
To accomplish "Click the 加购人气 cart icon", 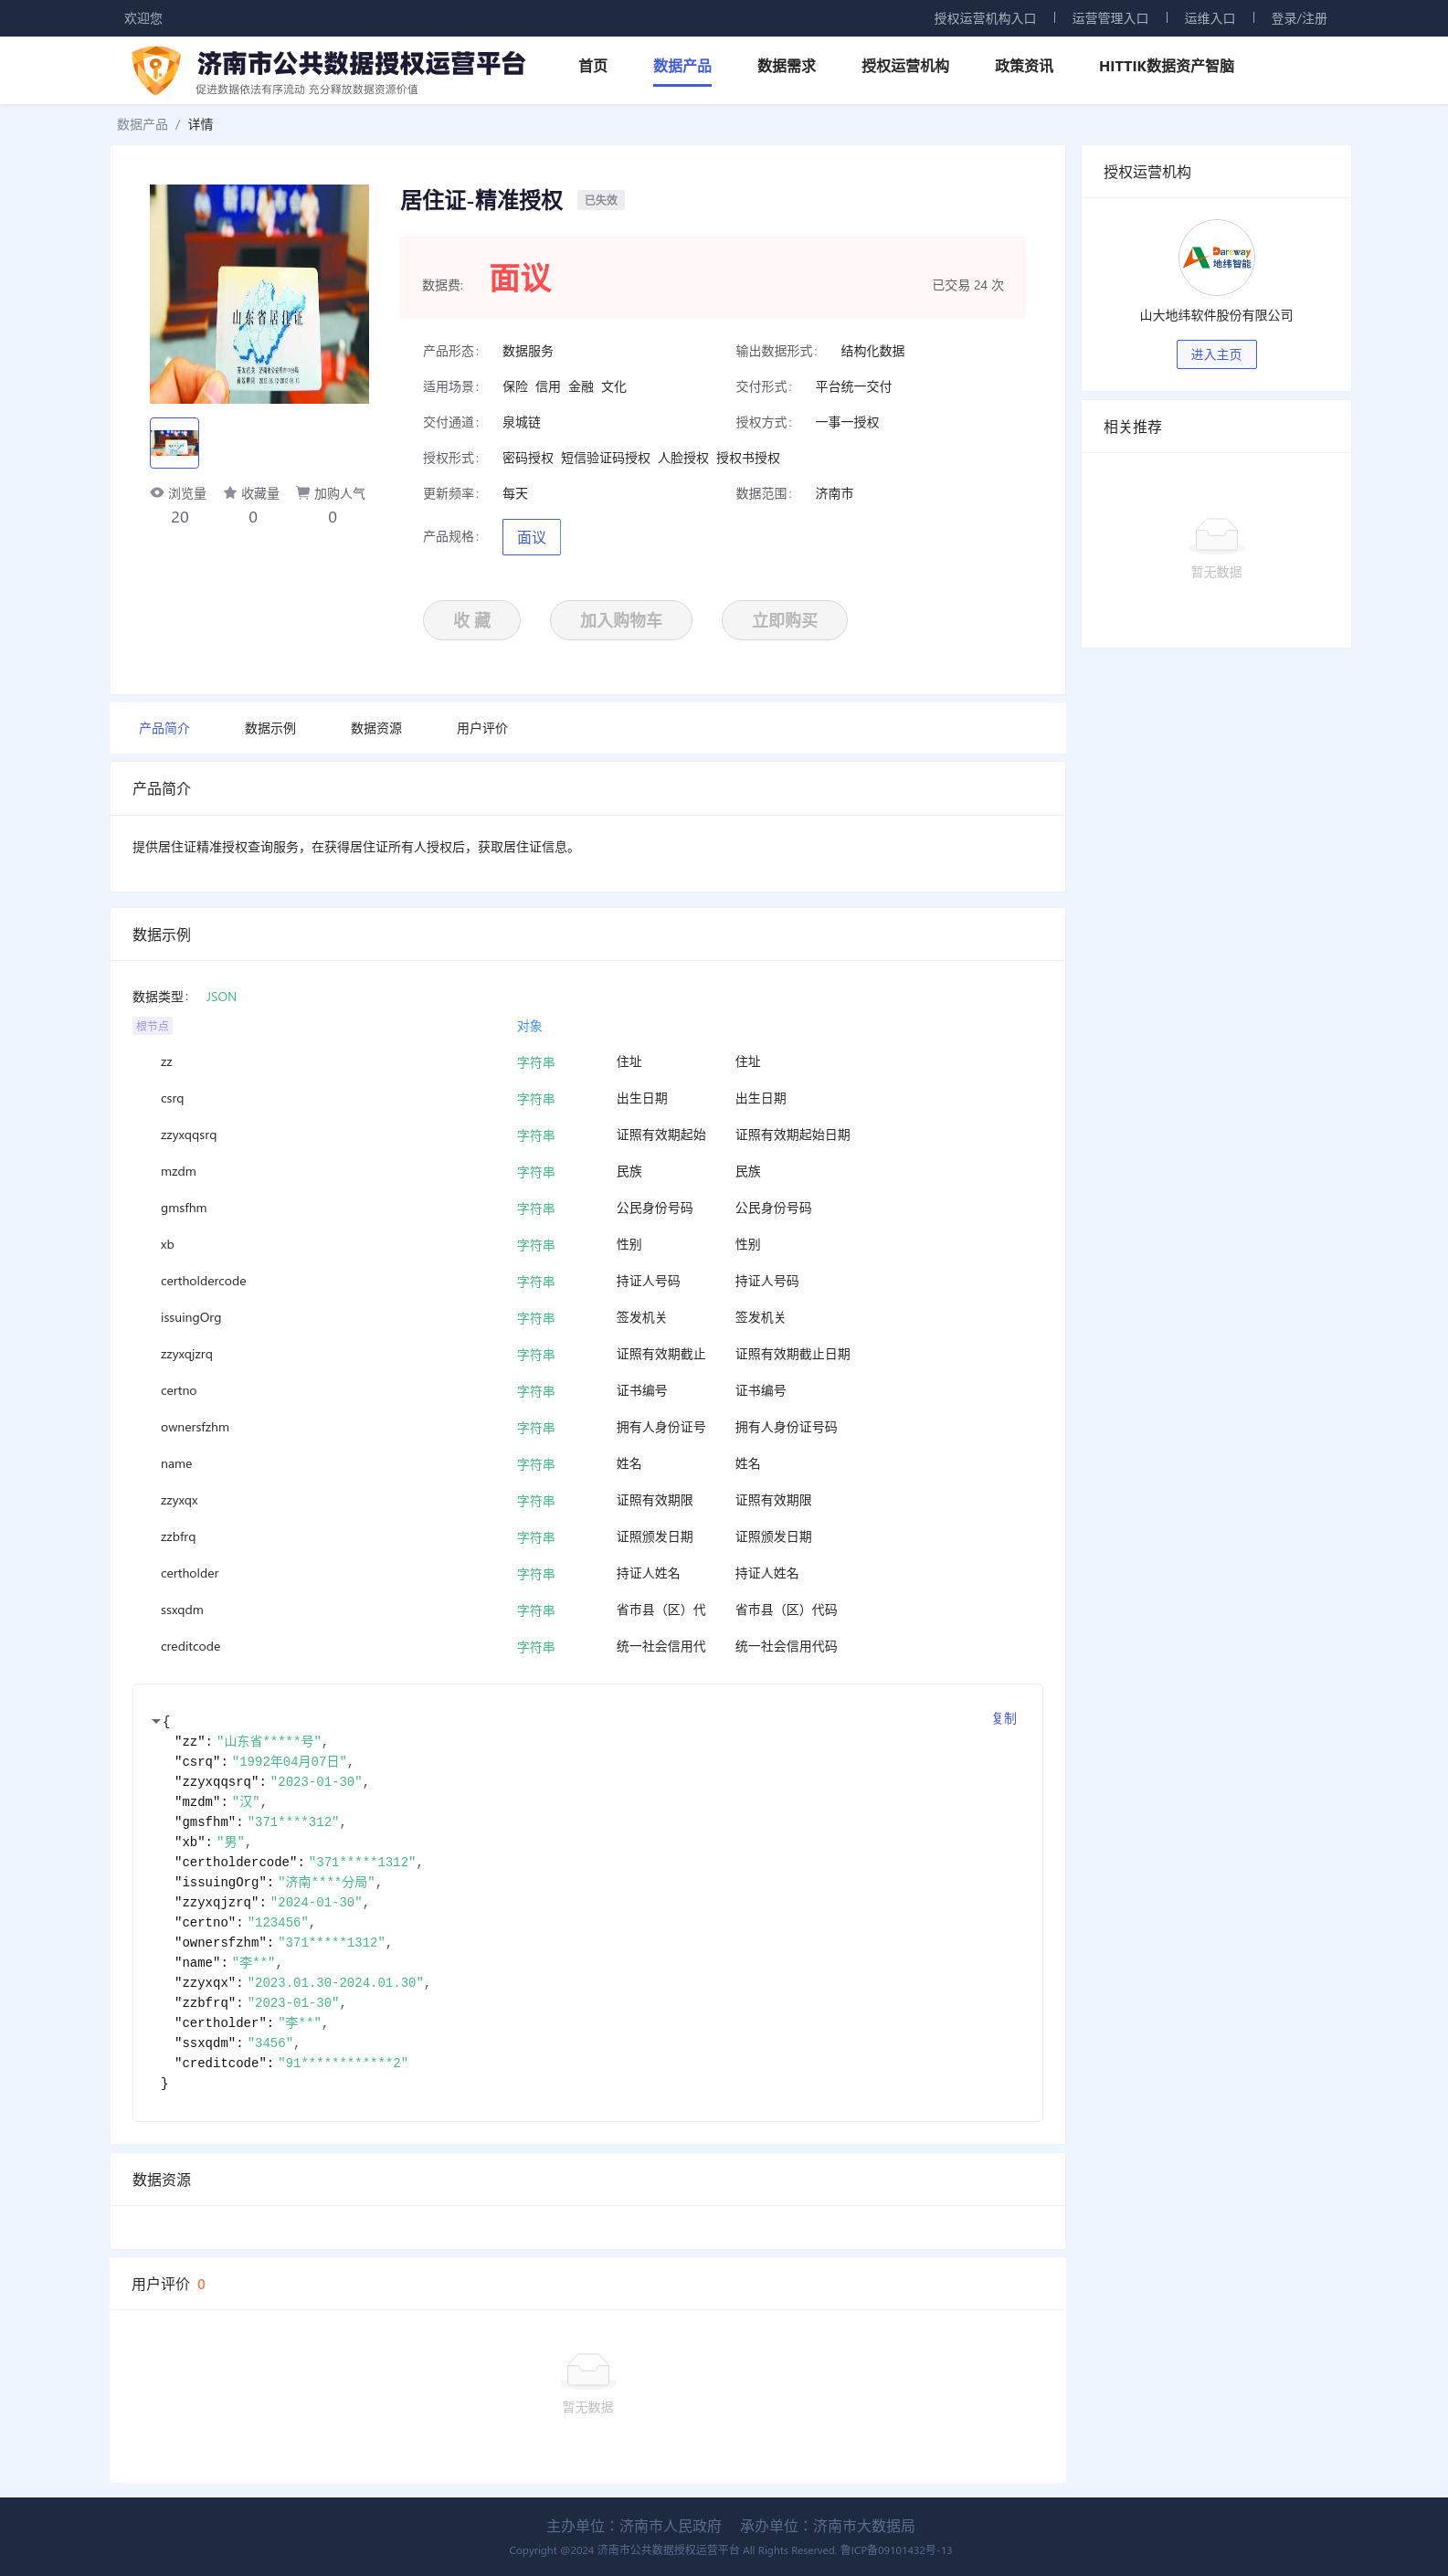I will click(x=303, y=493).
